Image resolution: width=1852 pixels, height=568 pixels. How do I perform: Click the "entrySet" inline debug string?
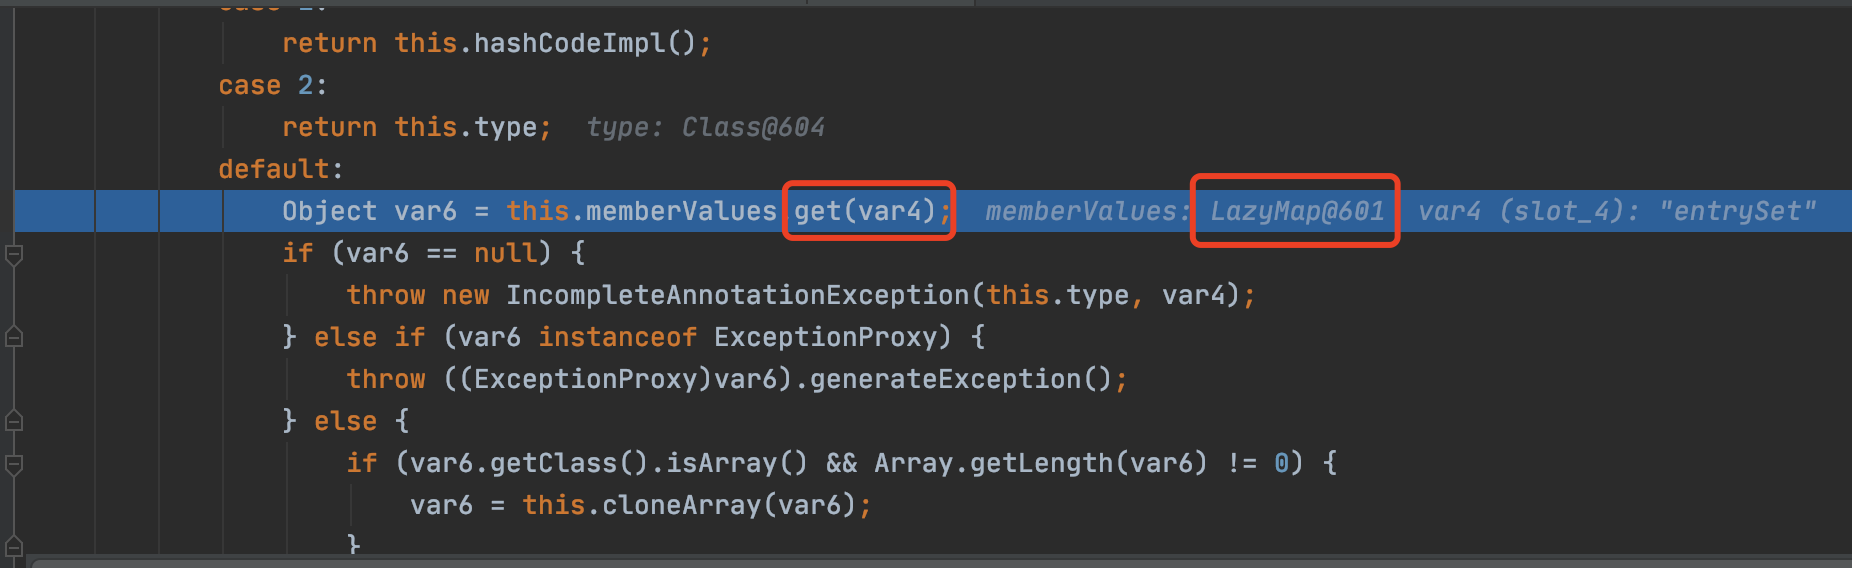1736,211
